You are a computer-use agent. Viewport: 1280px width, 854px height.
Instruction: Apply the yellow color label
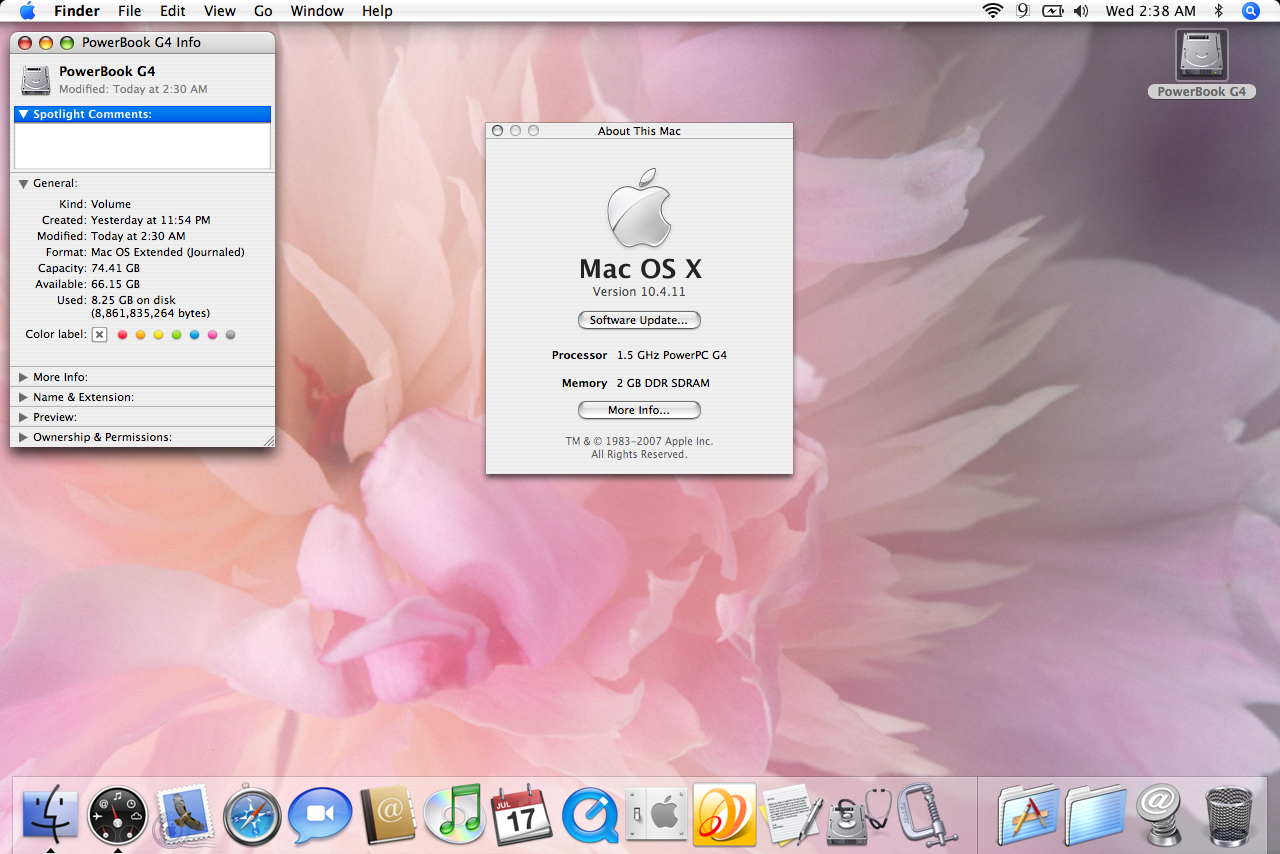pyautogui.click(x=159, y=335)
